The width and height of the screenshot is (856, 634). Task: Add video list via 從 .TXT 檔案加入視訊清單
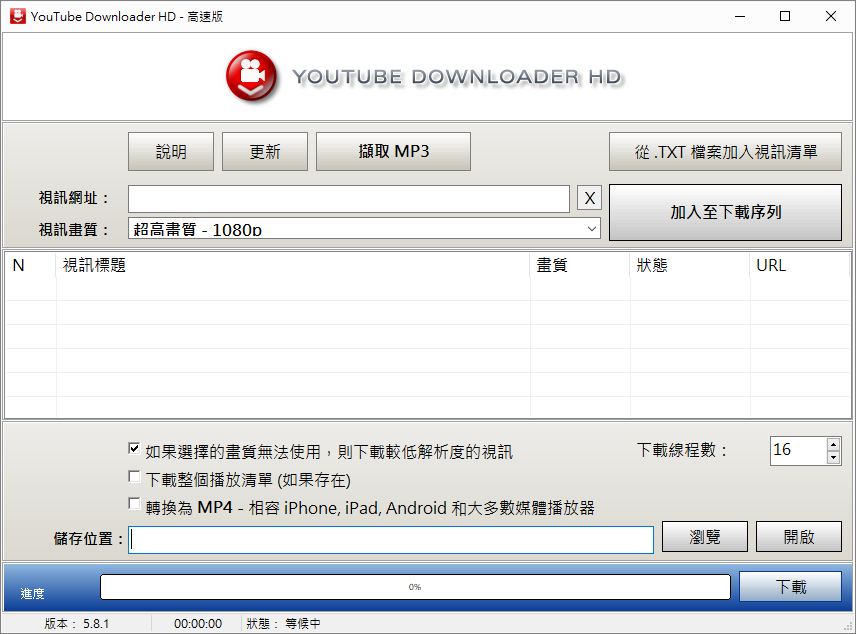[725, 151]
